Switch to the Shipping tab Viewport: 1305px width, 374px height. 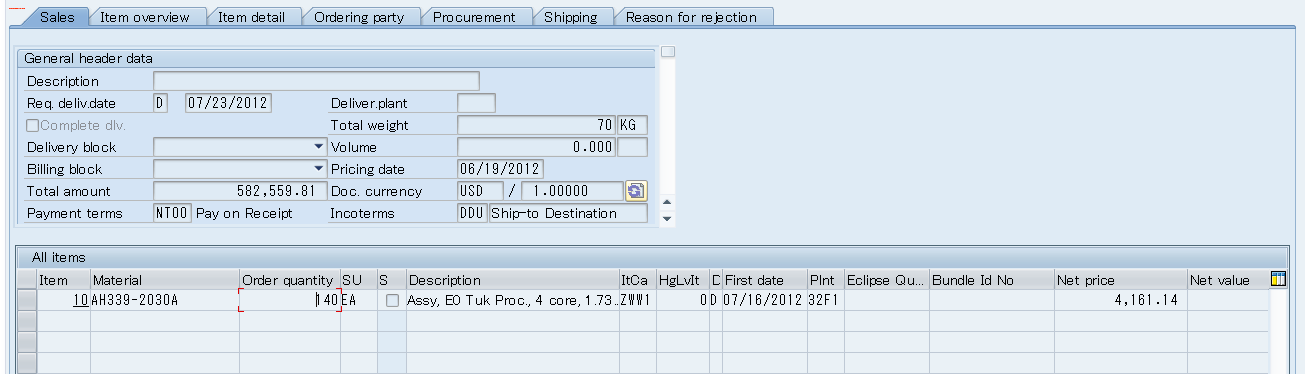(x=571, y=17)
